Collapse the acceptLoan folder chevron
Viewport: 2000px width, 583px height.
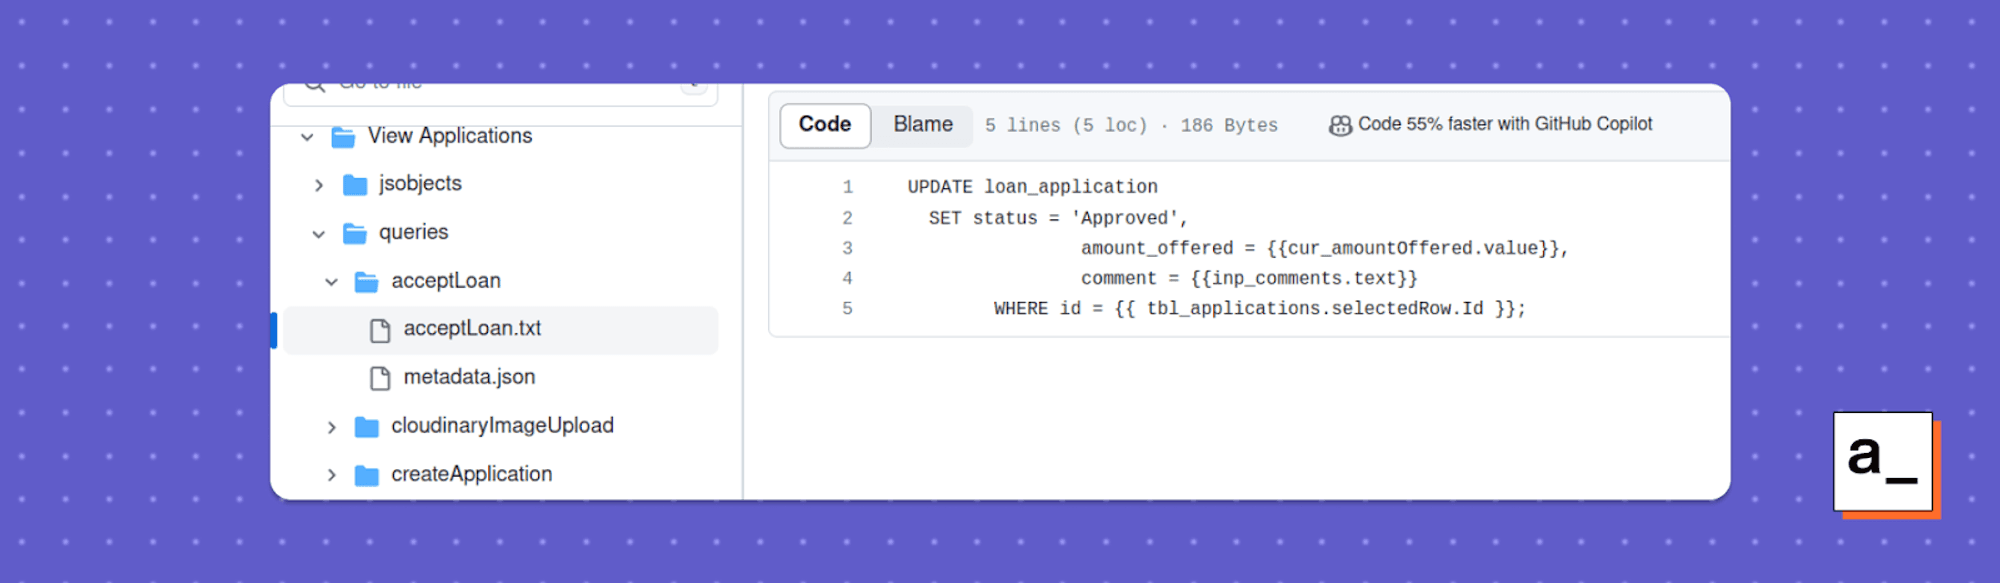331,282
